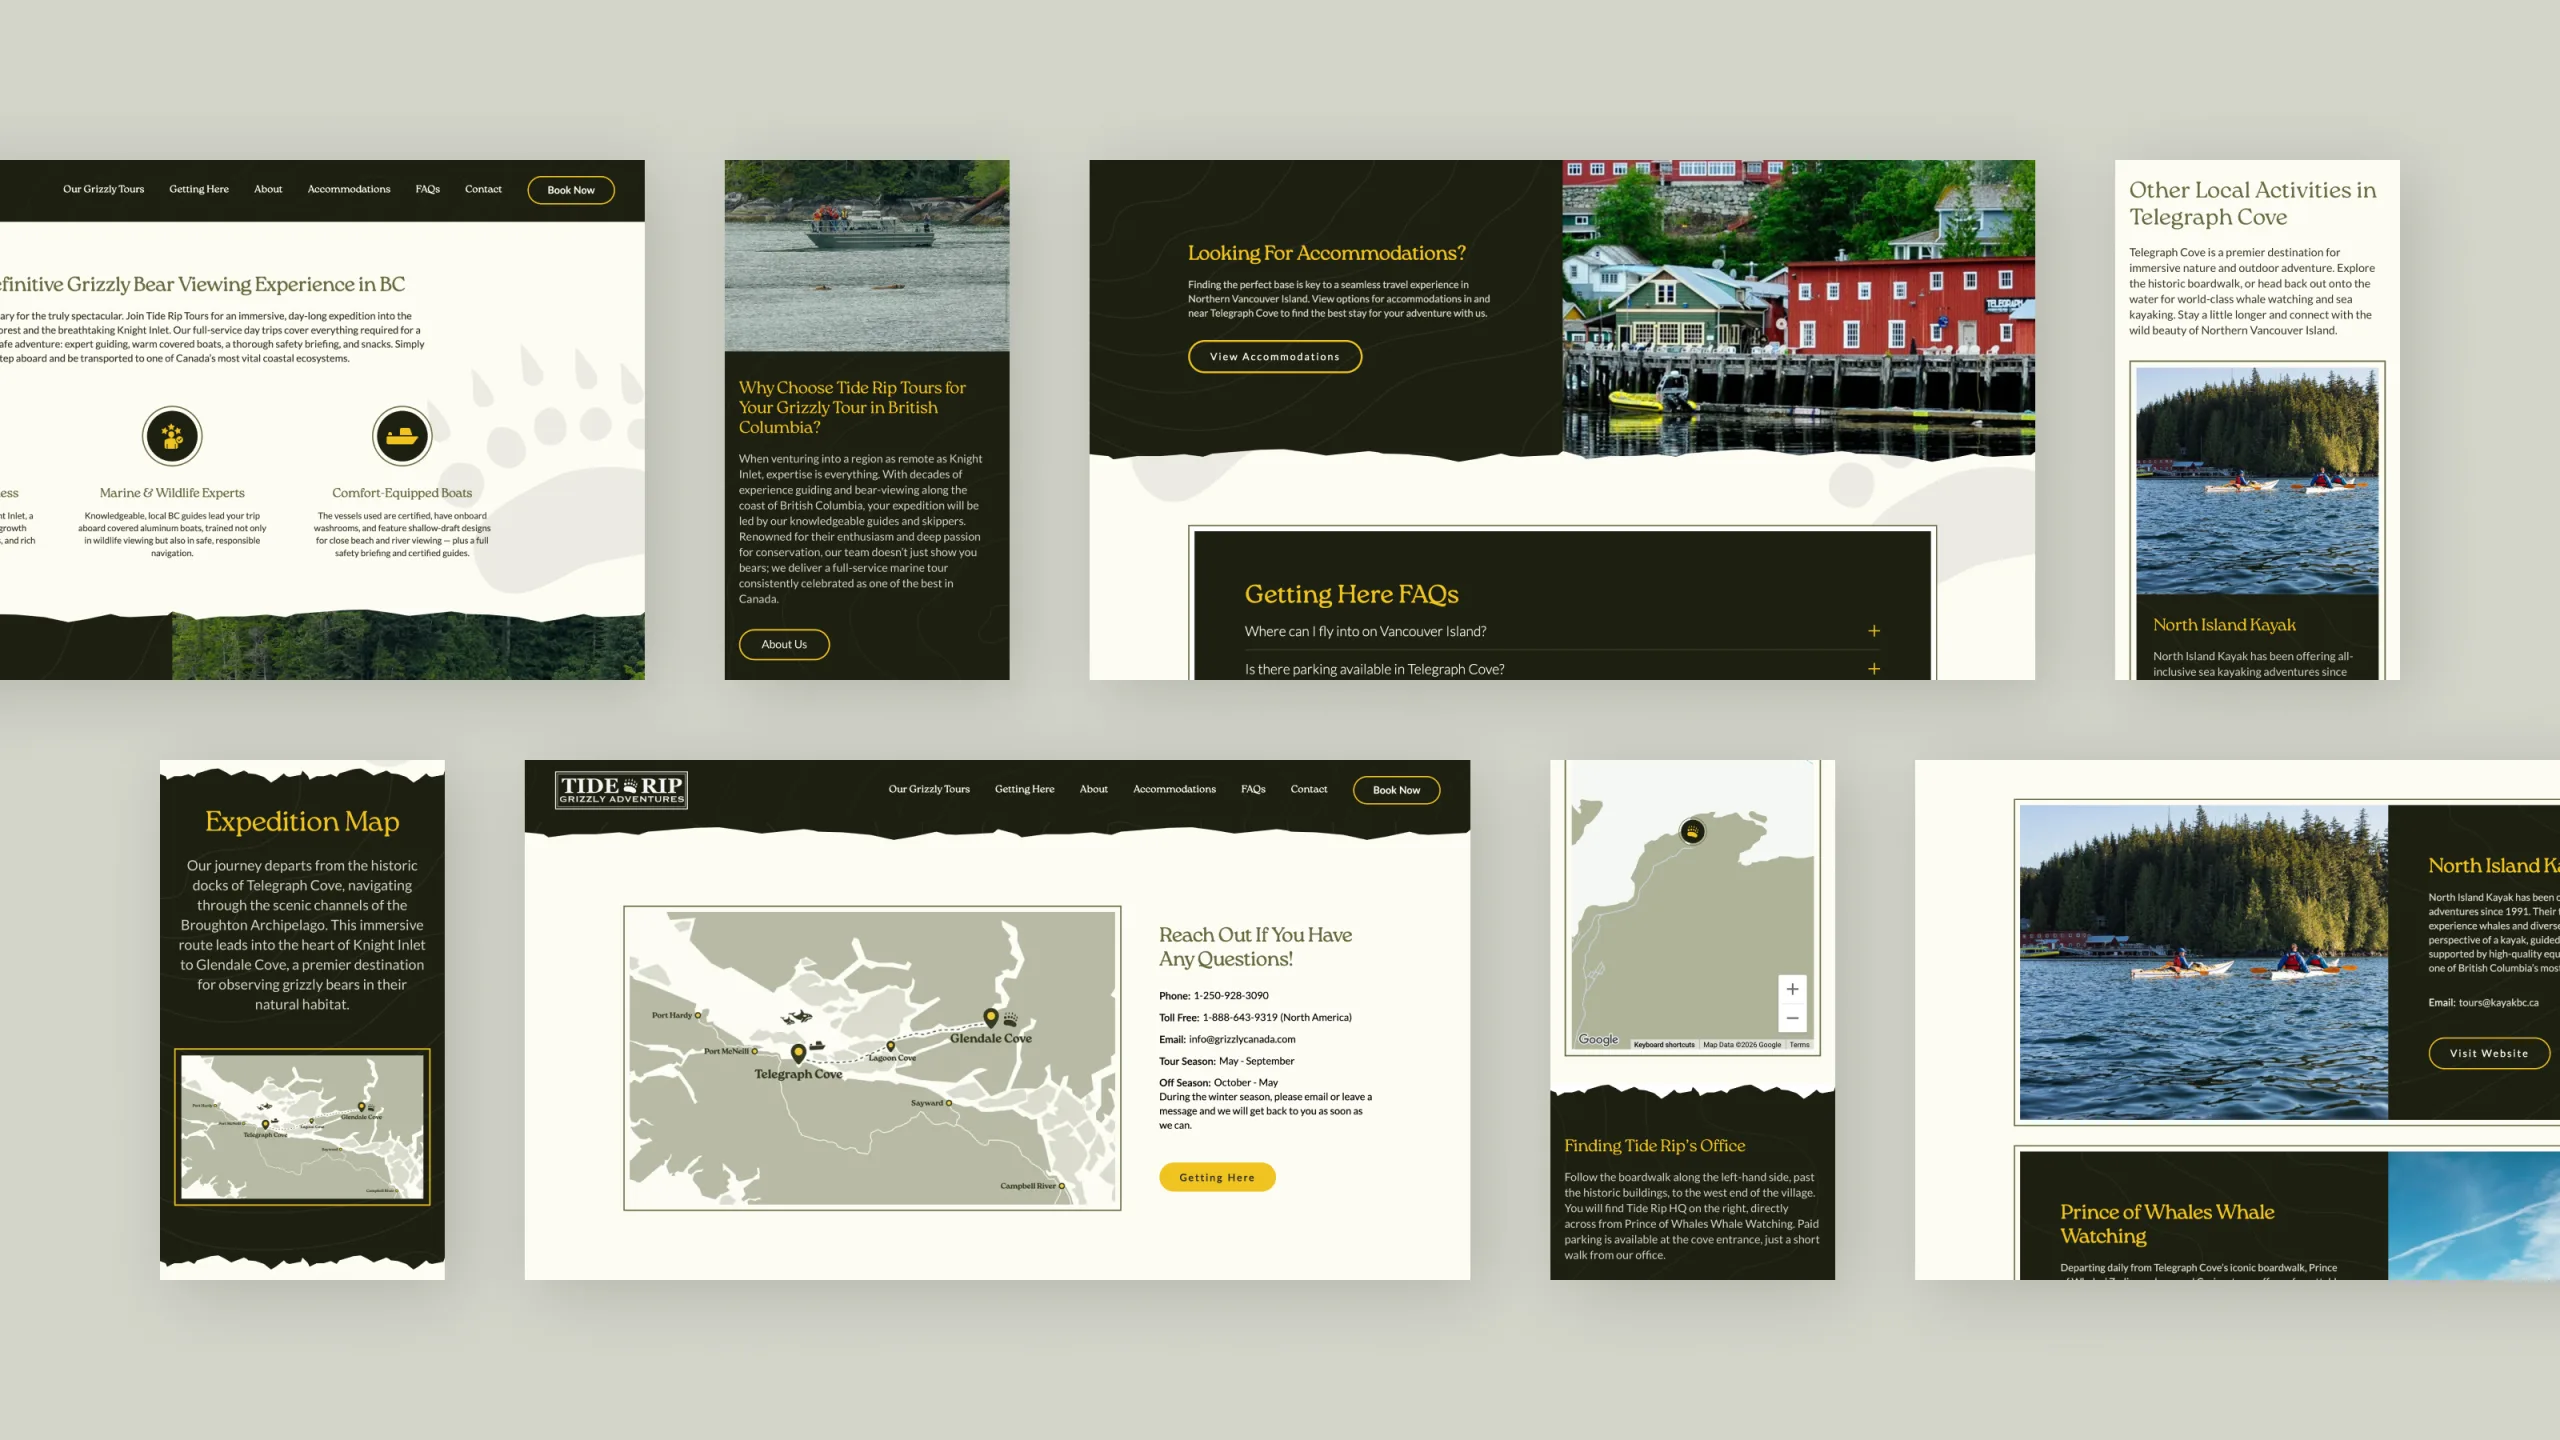Click the orca whale icon on the large expedition map
2560x1440 pixels.
[797, 1017]
